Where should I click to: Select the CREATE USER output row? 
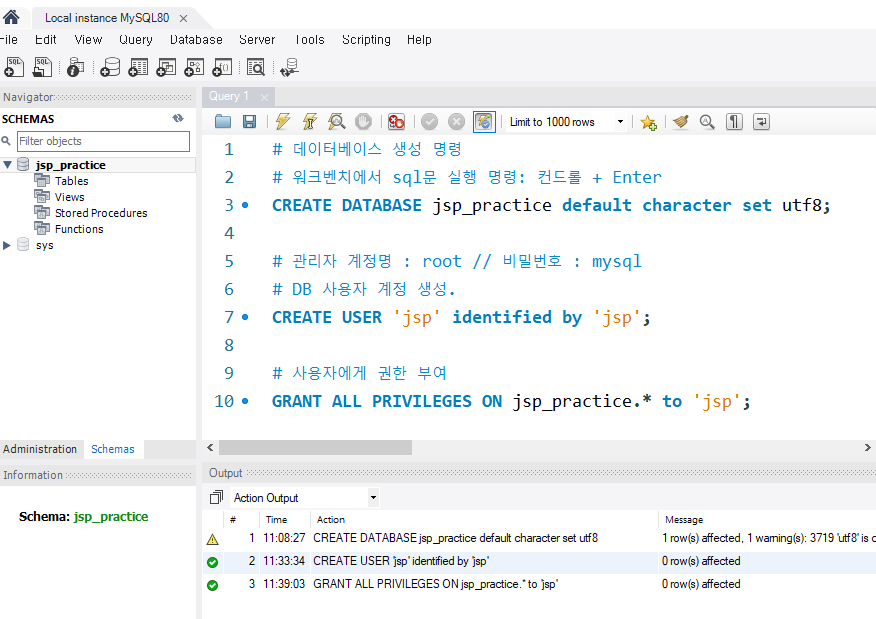pos(539,561)
